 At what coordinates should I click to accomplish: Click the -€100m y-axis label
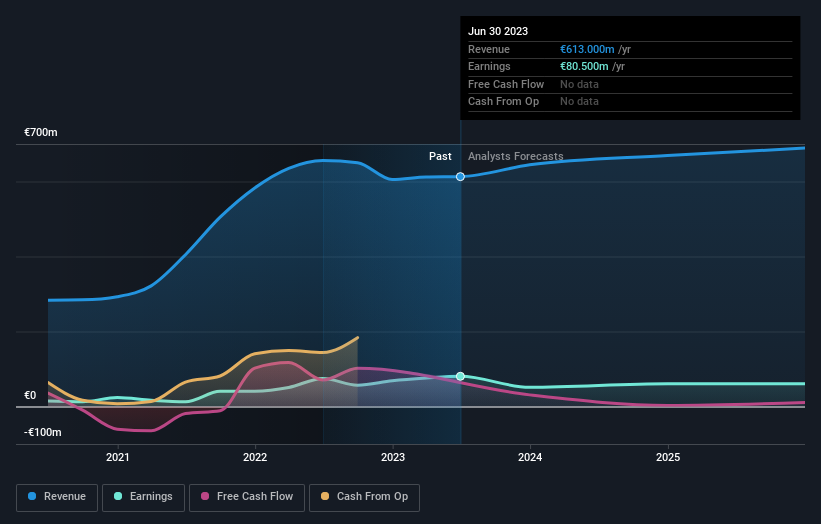(x=42, y=432)
